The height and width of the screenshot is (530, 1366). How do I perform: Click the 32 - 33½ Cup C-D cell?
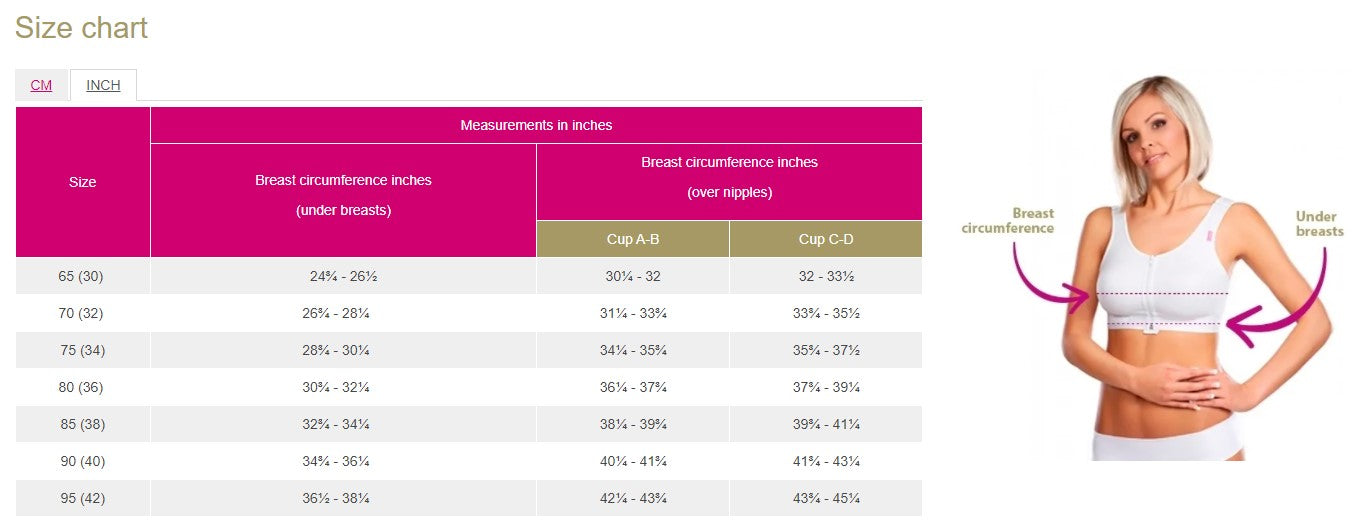tap(826, 276)
